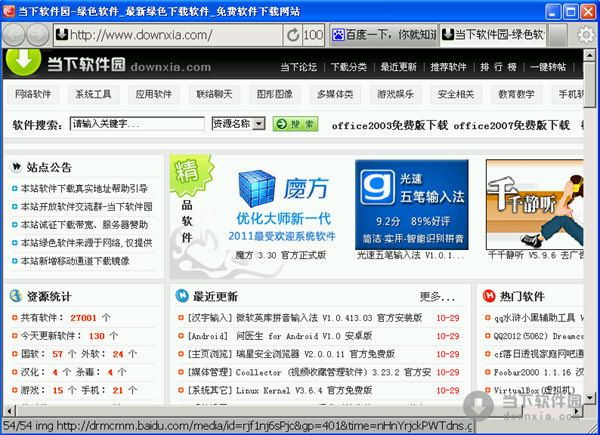Open browser settings gear icon
The width and height of the screenshot is (600, 435).
pyautogui.click(x=586, y=35)
